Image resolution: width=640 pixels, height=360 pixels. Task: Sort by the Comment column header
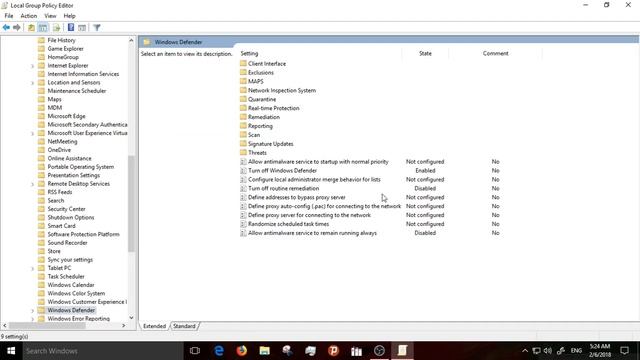point(496,53)
